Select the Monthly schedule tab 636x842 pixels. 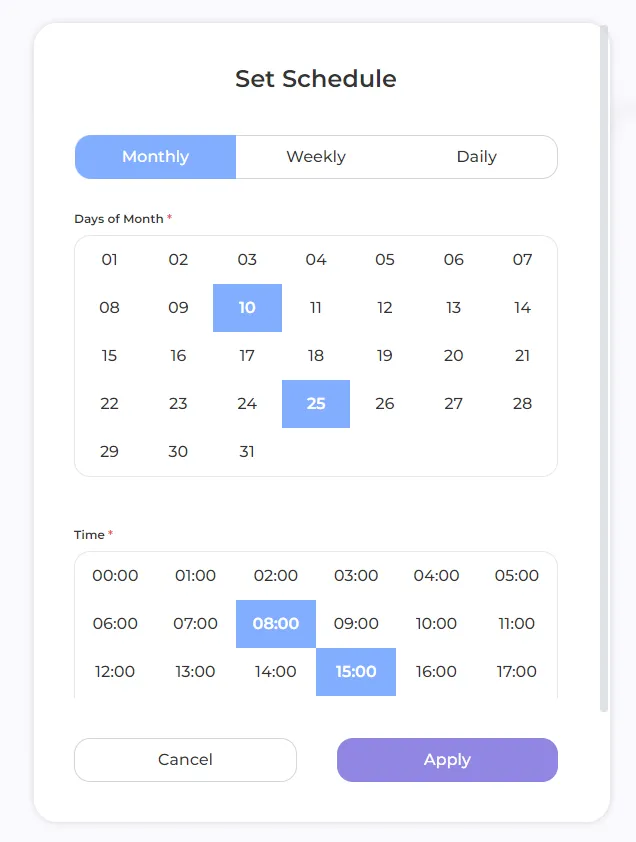tap(155, 157)
